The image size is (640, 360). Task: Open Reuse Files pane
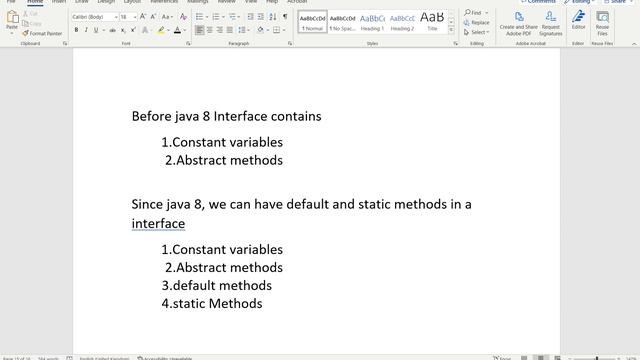pyautogui.click(x=602, y=23)
